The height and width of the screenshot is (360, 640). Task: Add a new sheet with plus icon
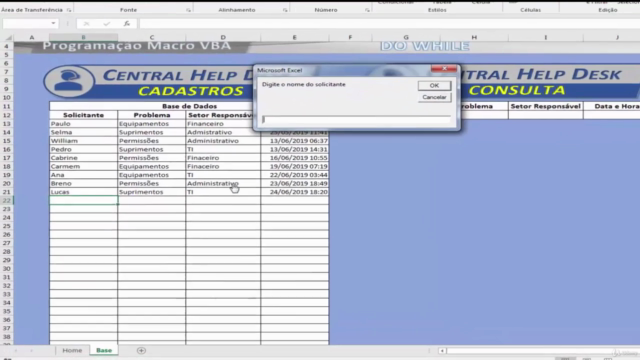141,350
